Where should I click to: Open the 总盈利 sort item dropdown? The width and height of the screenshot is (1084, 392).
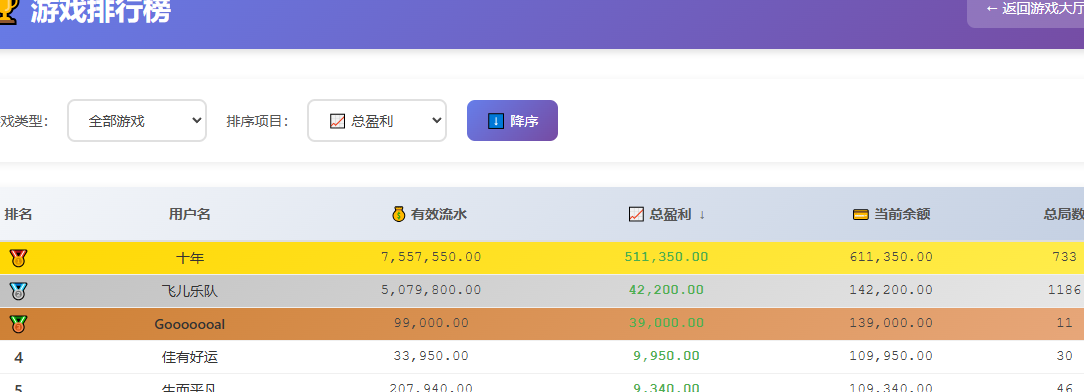tap(377, 121)
